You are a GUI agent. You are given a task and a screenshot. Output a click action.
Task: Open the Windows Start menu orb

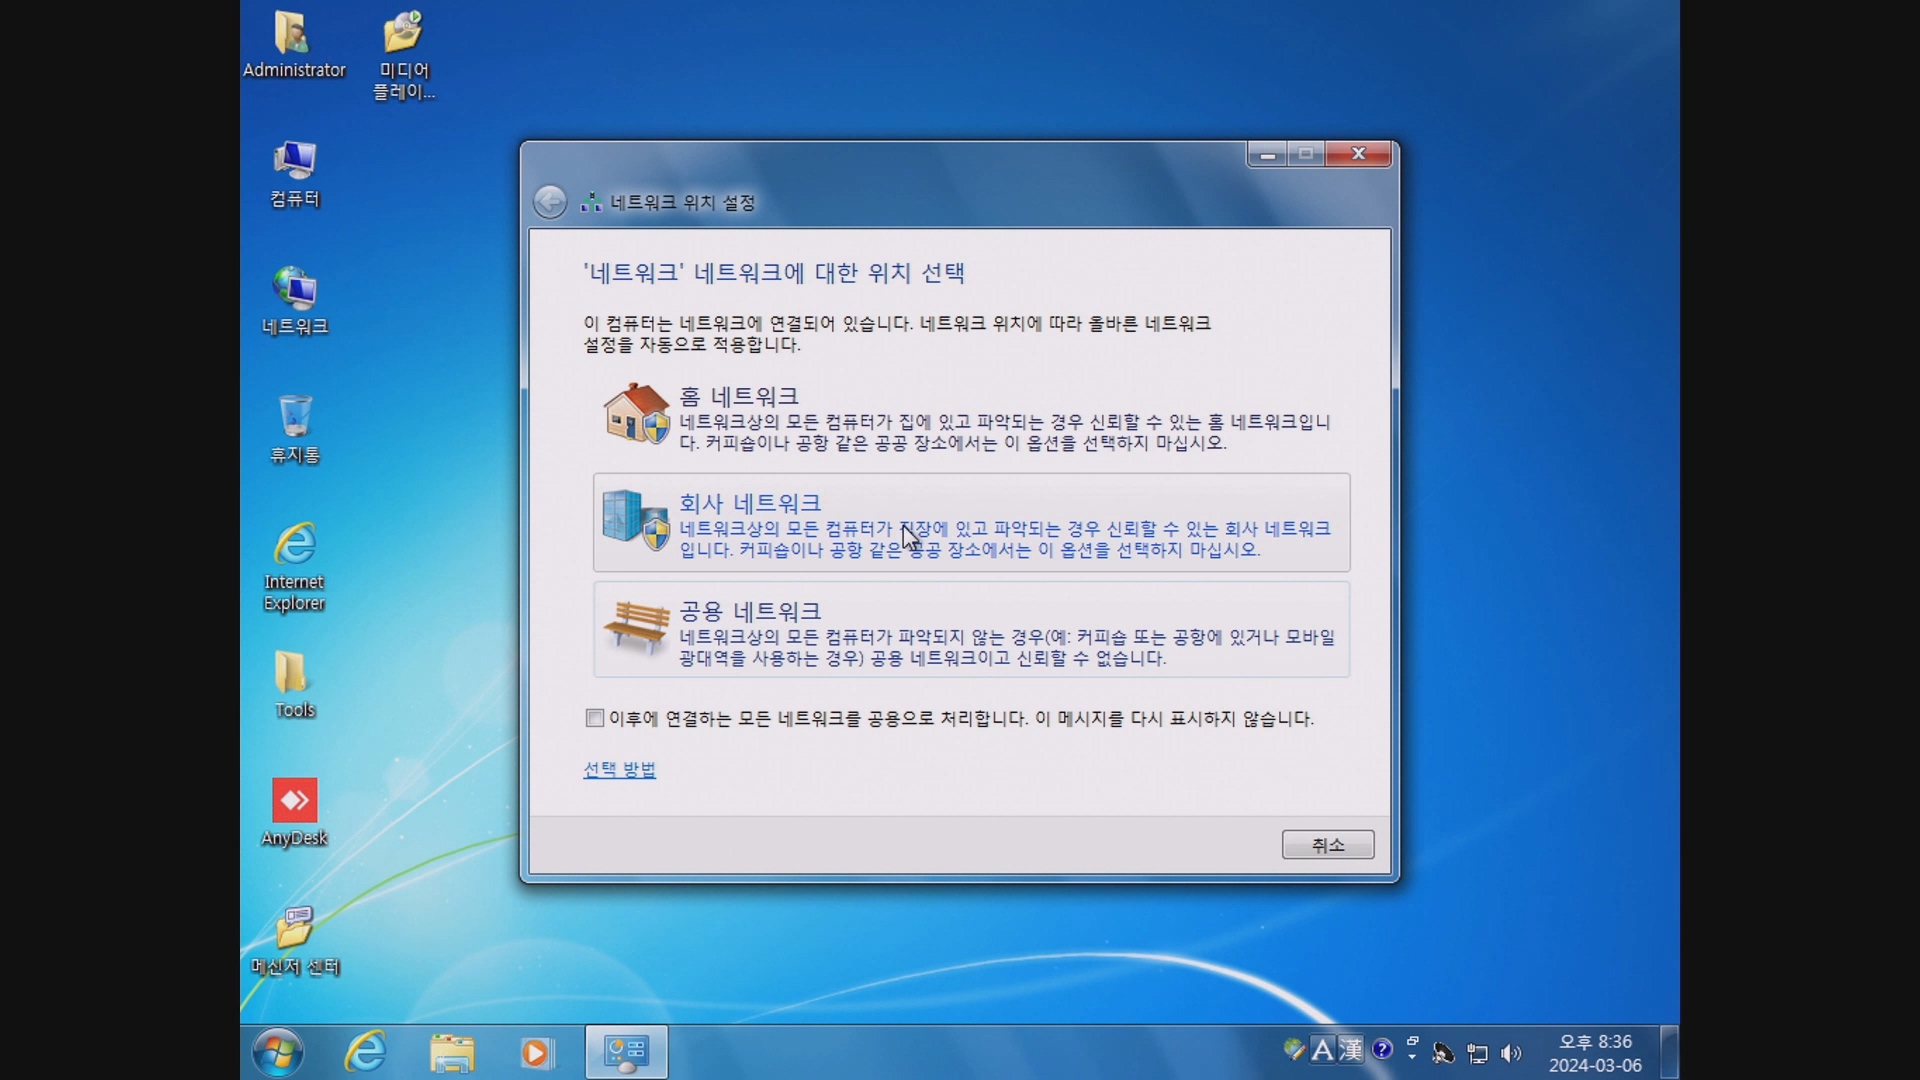[x=277, y=1052]
